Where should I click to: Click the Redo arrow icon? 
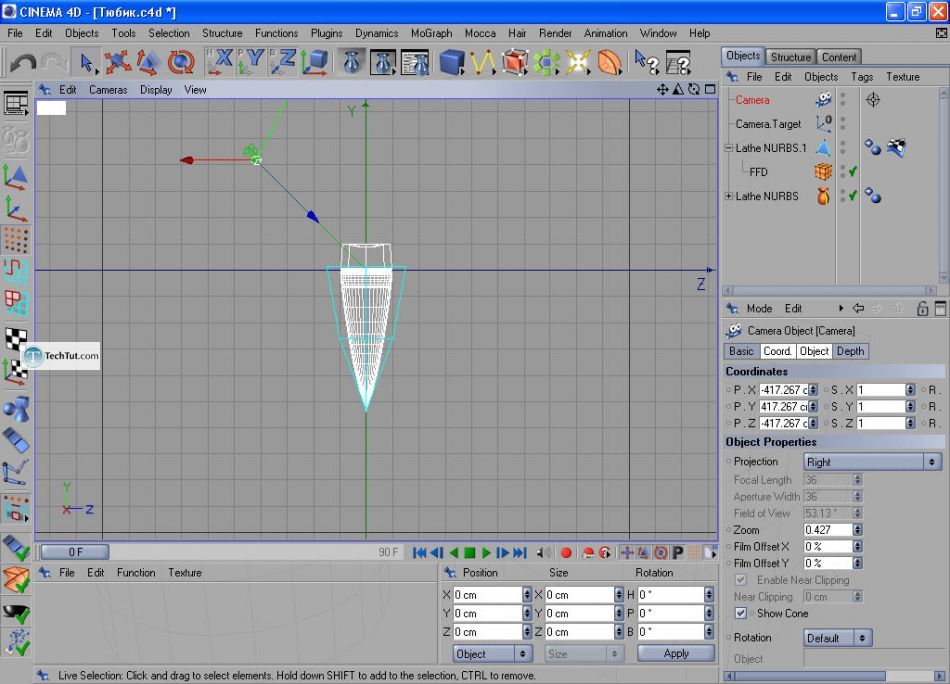(x=55, y=62)
